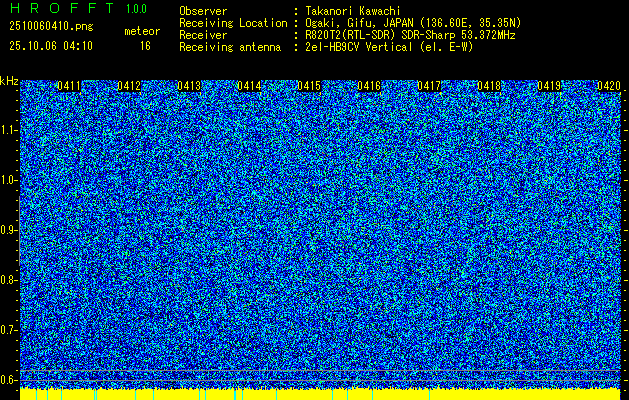Click the Observer name Takanori Kawachi
Viewport: 629px width, 400px height.
pos(353,11)
